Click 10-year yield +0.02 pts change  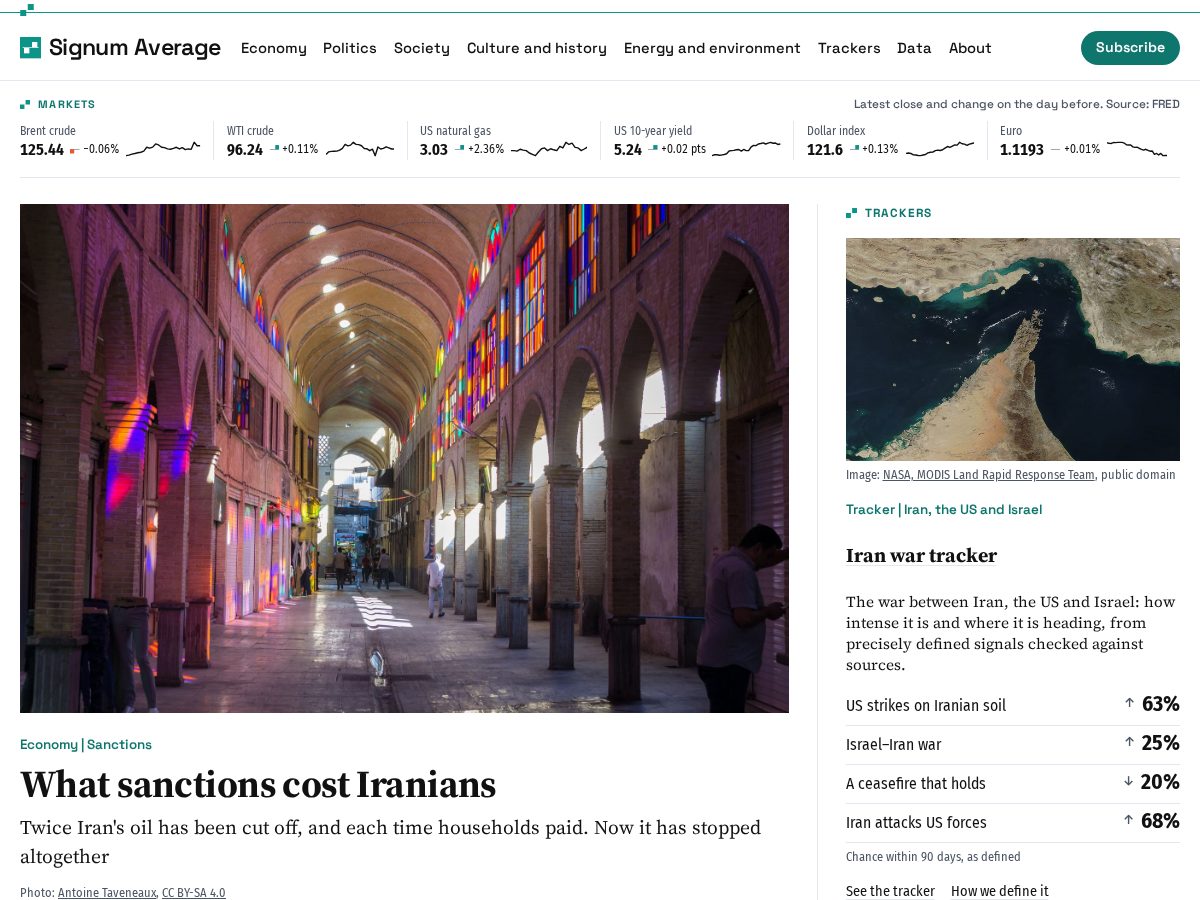point(683,150)
